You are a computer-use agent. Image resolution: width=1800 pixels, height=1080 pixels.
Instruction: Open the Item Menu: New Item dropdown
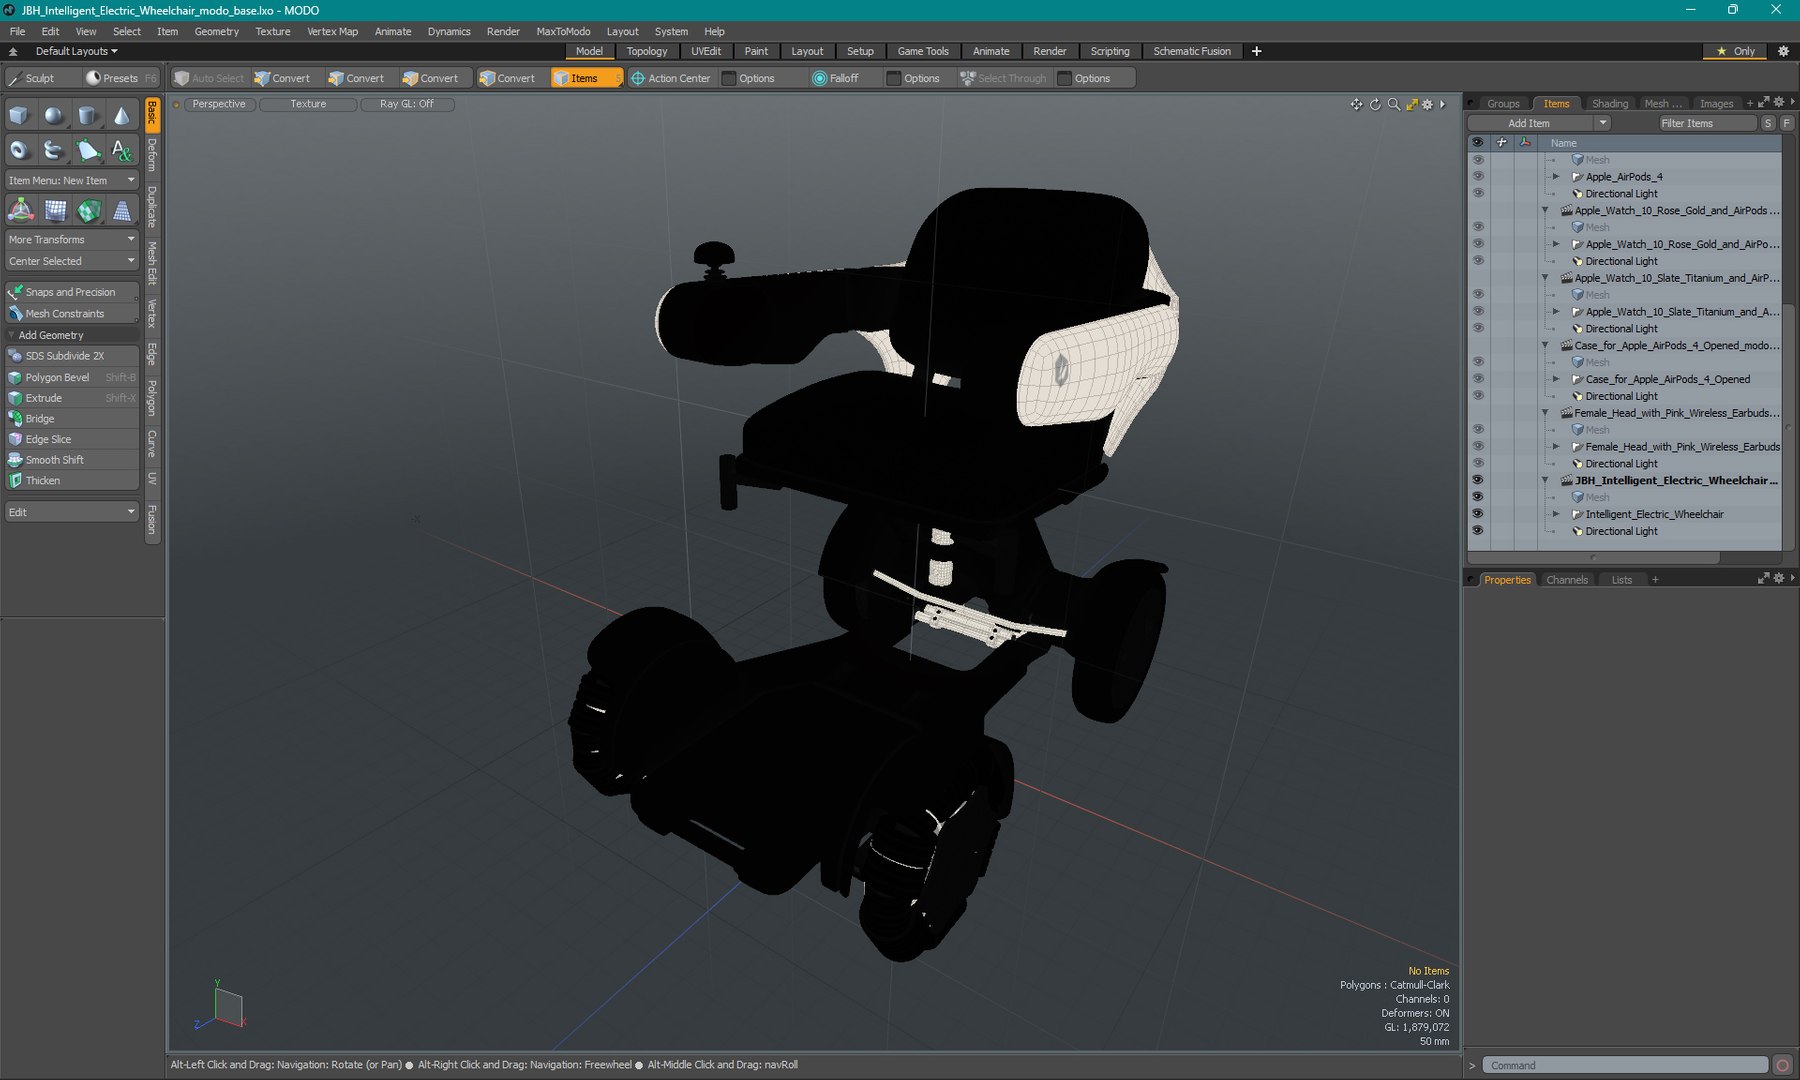(72, 181)
